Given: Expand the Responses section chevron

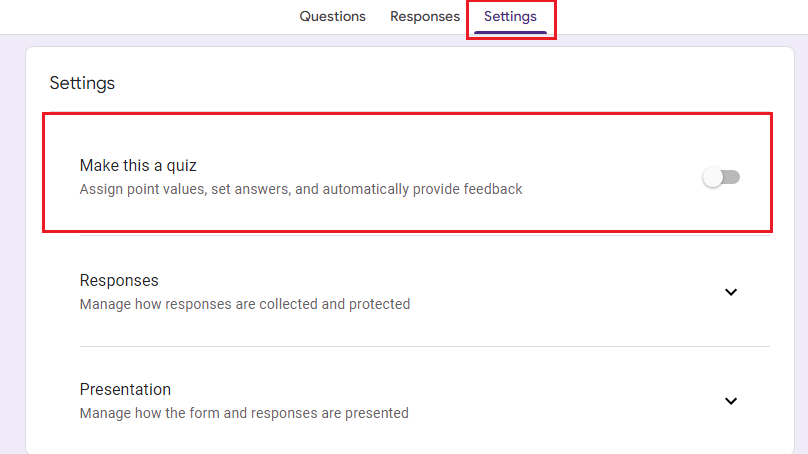Looking at the screenshot, I should [x=731, y=292].
